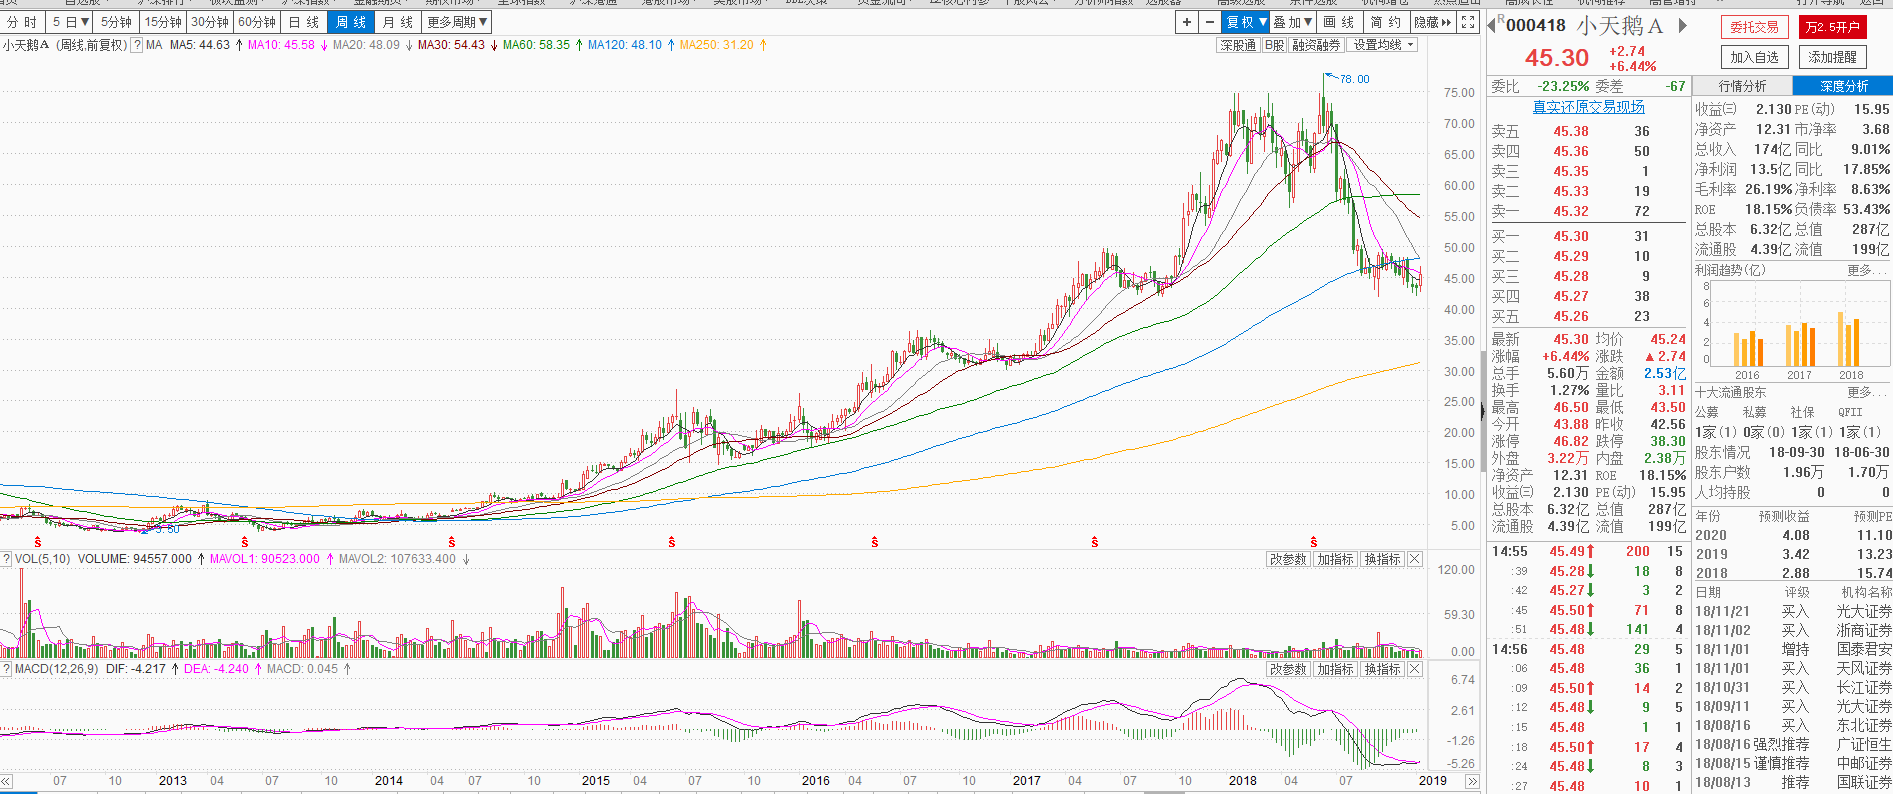Screen dimensions: 1893x794
Task: Switch chart to 日线 daily
Action: 304,22
